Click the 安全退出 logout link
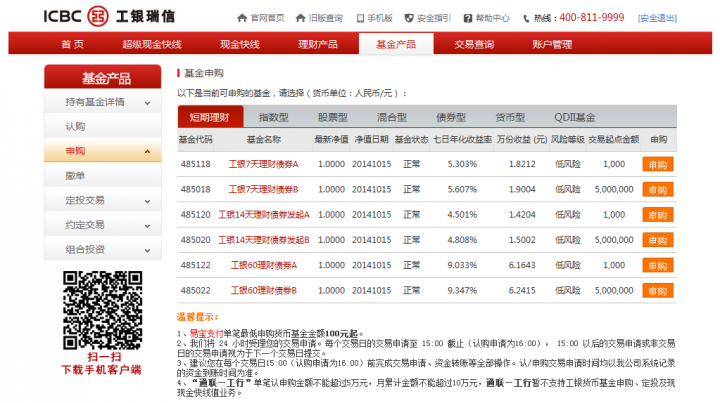The width and height of the screenshot is (720, 403). [657, 18]
